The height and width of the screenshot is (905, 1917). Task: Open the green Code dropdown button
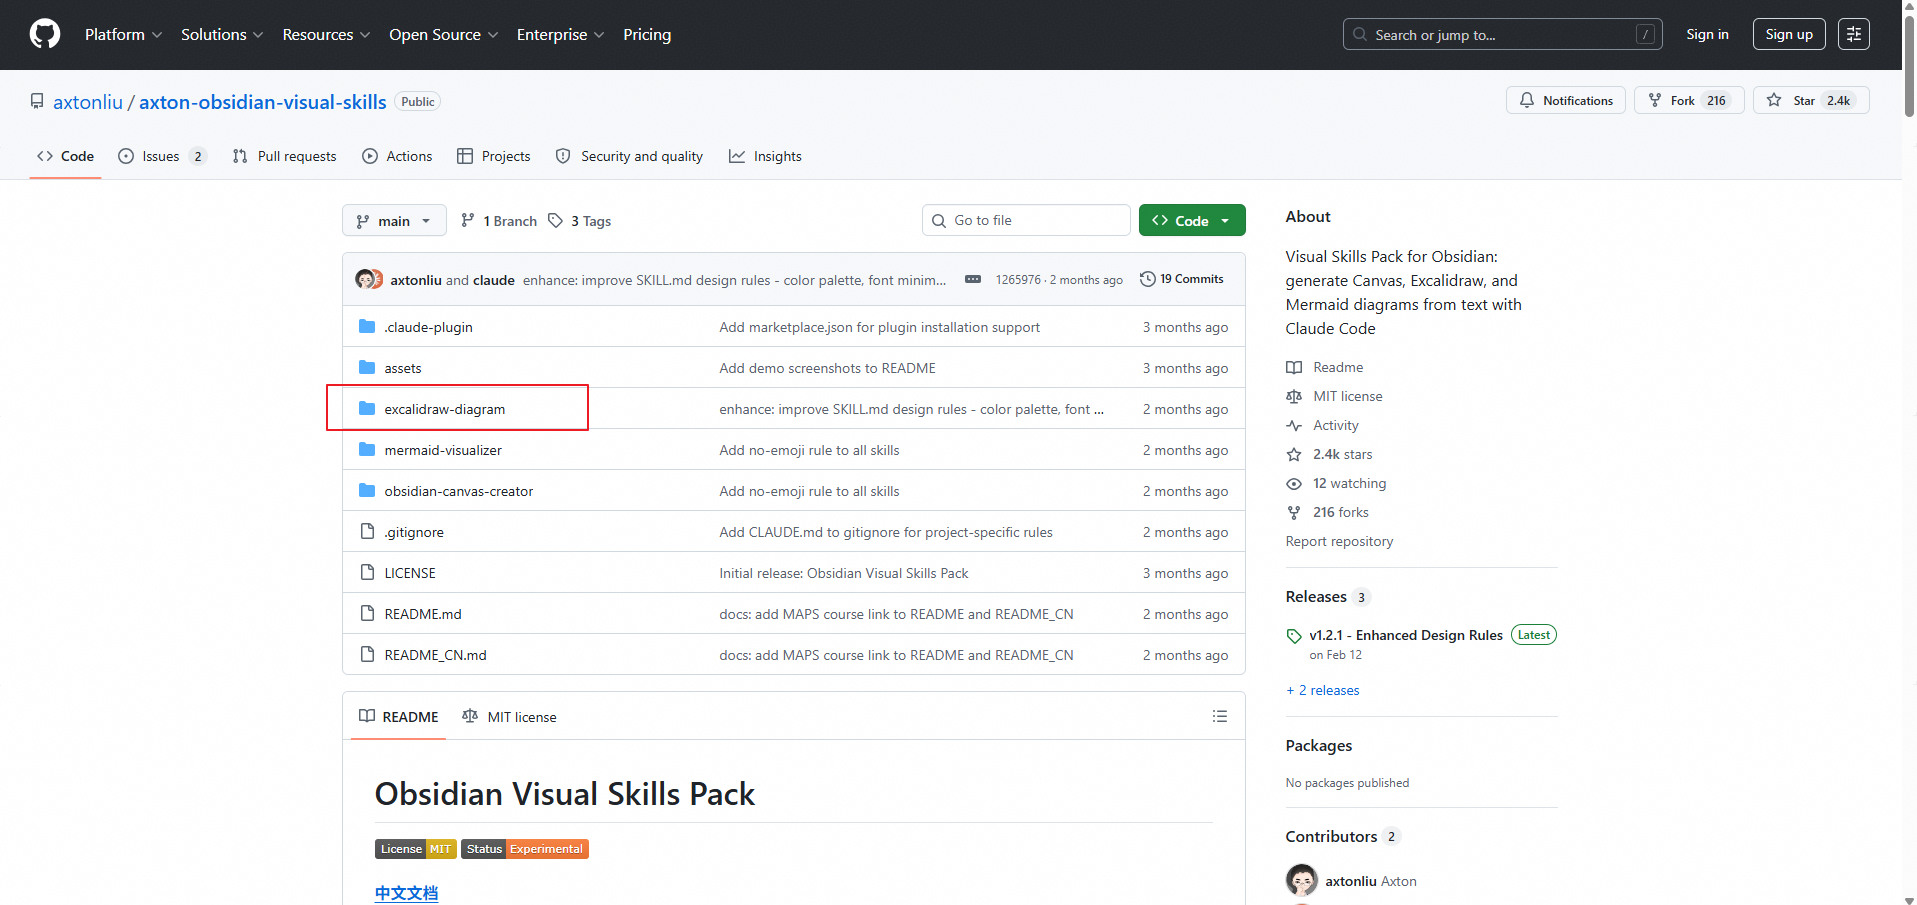(1192, 221)
